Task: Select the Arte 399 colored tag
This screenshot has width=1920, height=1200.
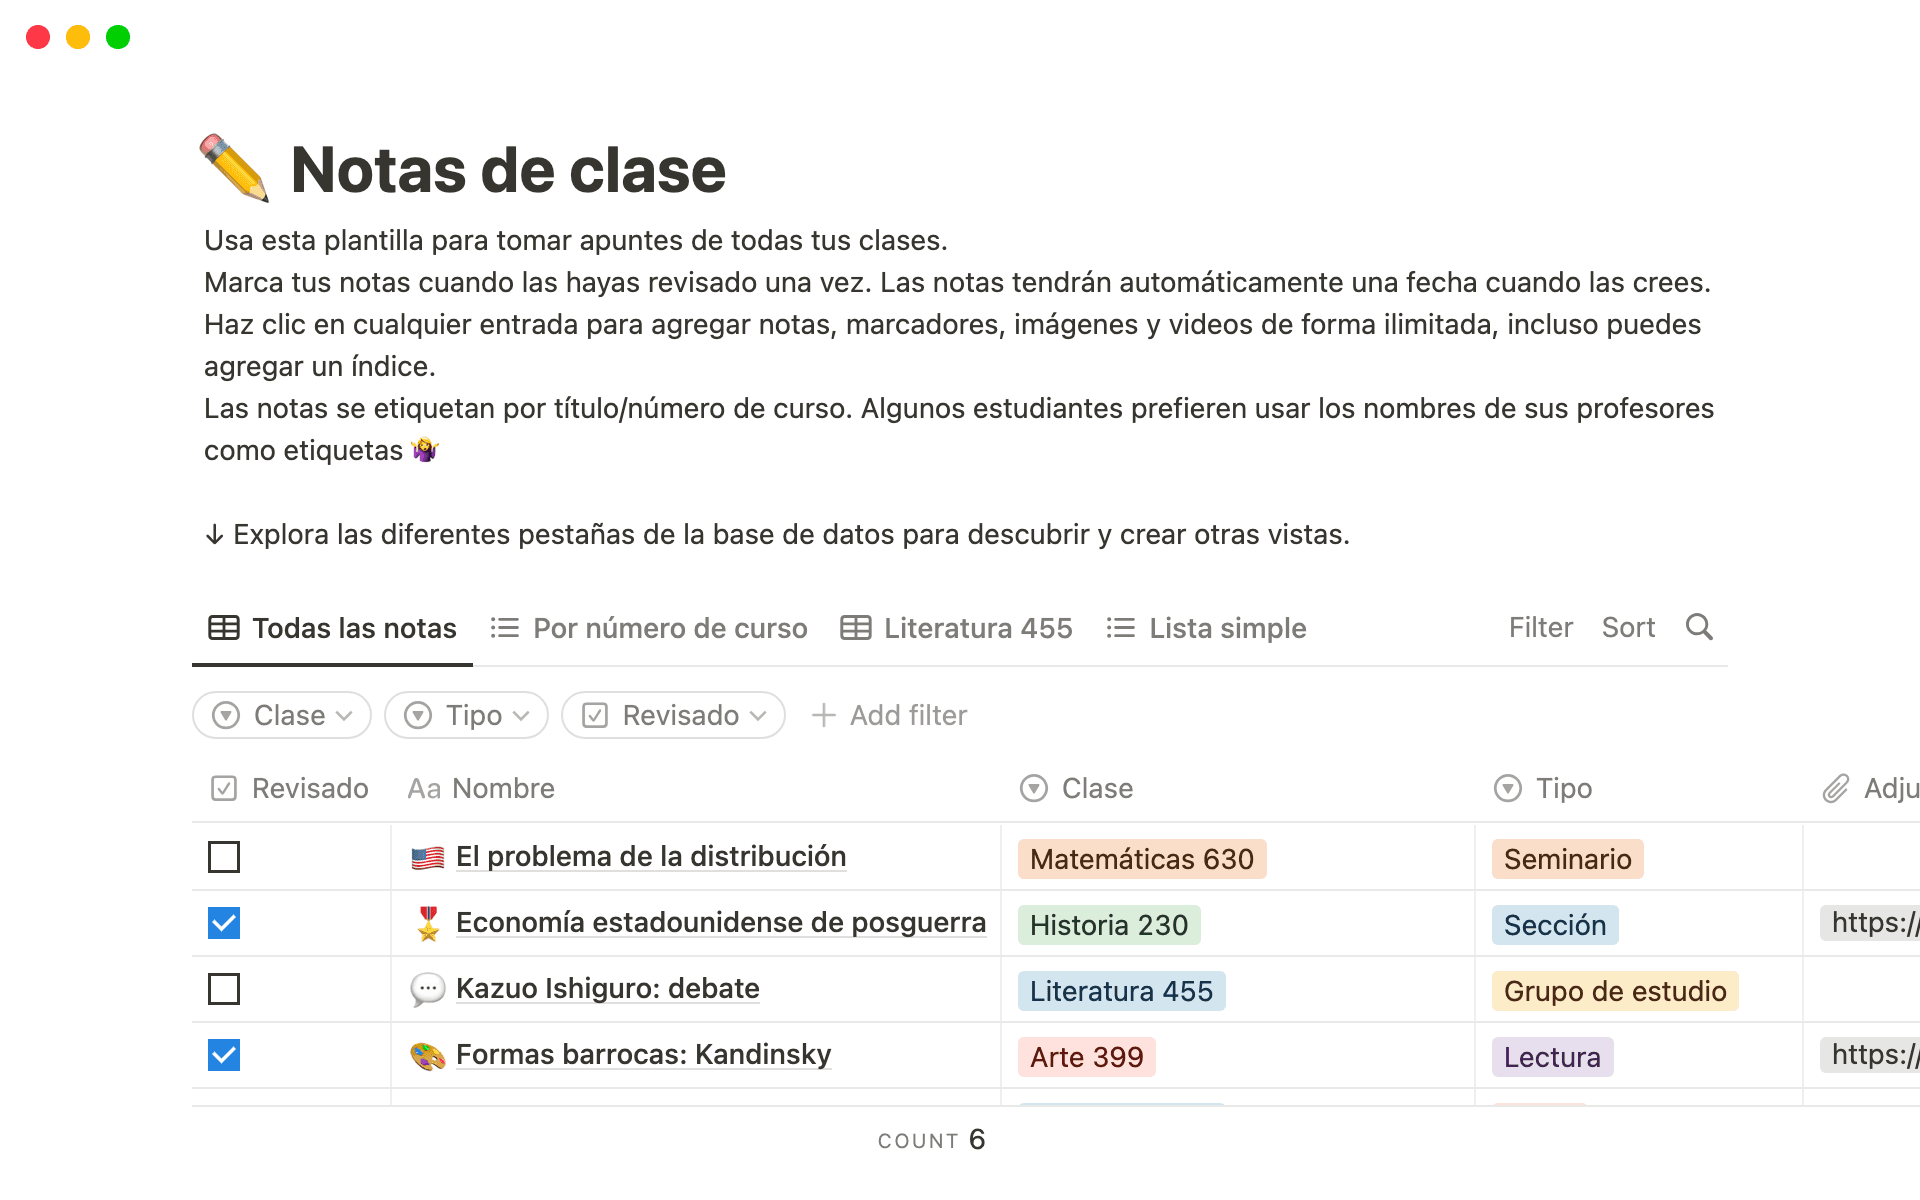Action: pyautogui.click(x=1086, y=1057)
